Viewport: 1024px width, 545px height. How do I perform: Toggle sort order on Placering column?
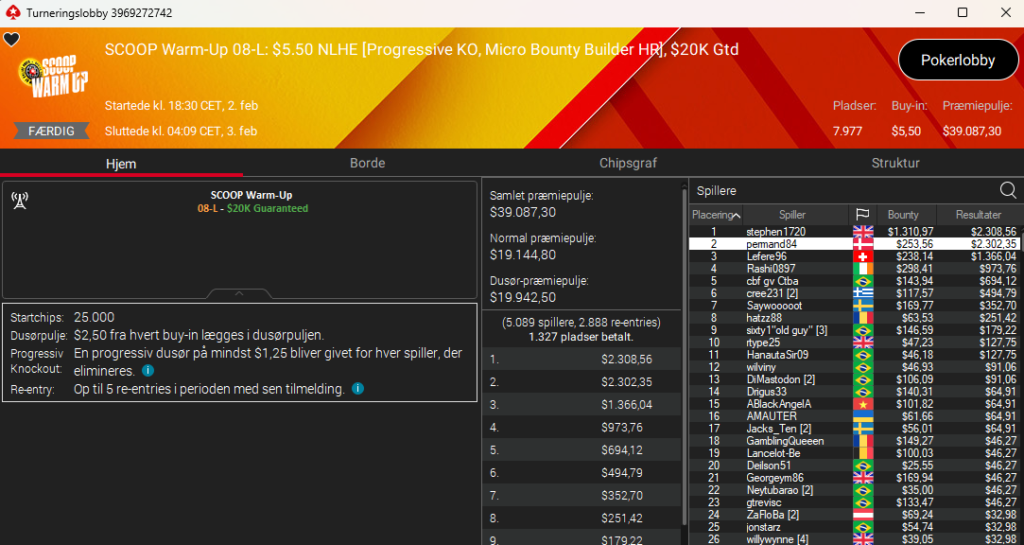[x=716, y=215]
